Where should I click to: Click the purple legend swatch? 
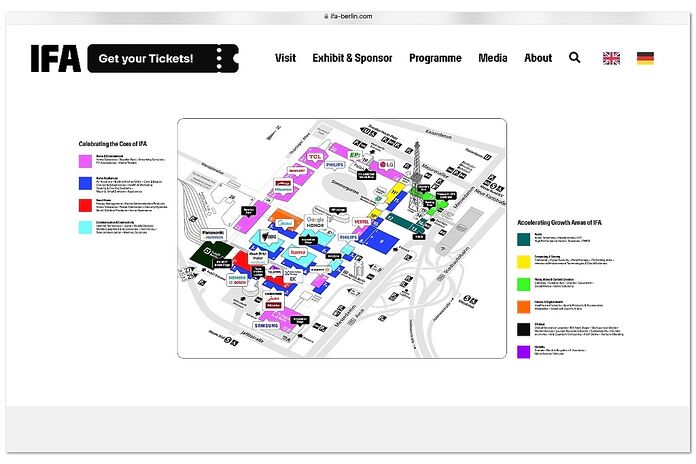click(524, 352)
